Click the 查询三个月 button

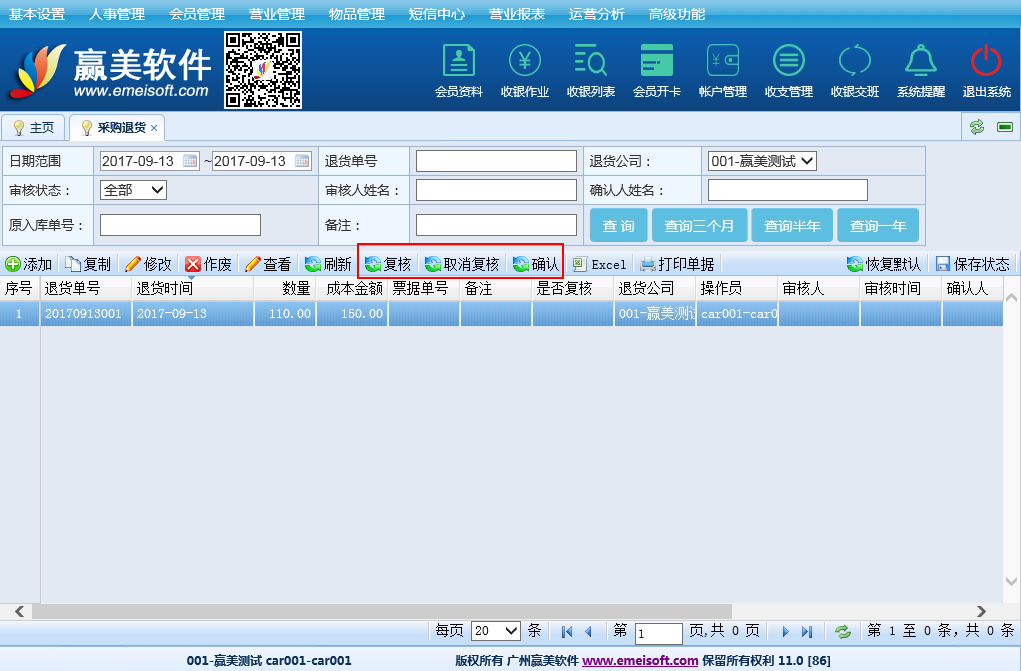coord(699,226)
